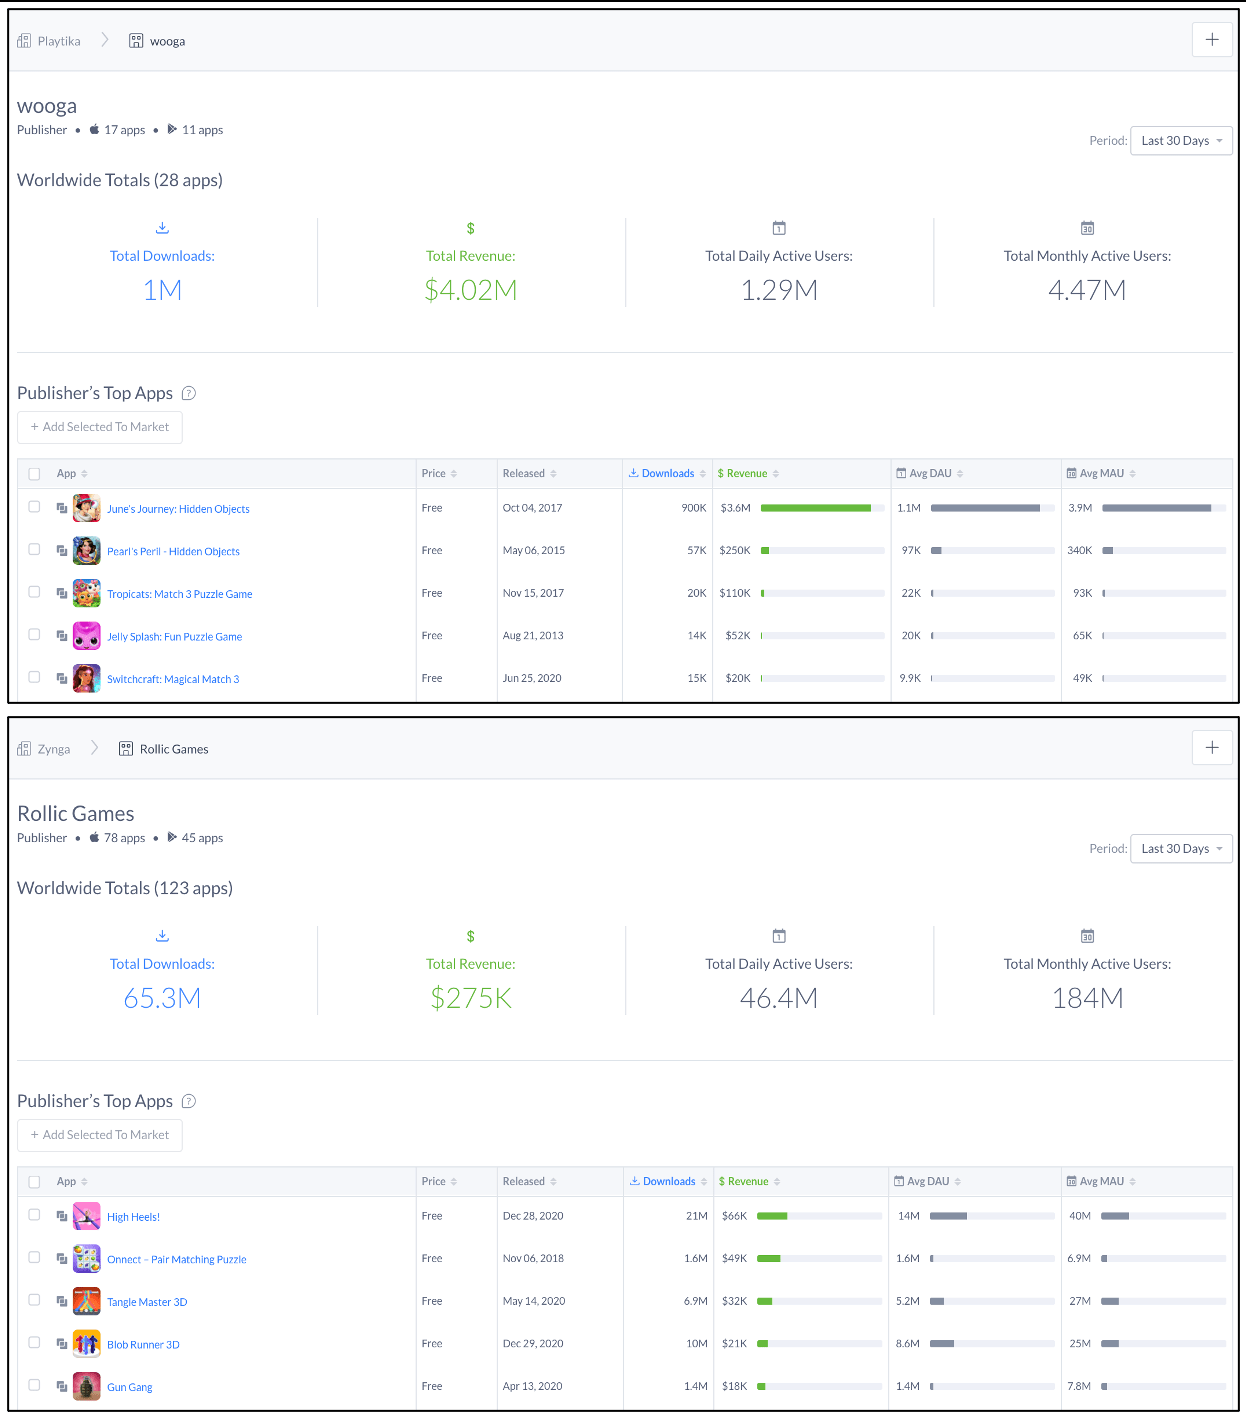This screenshot has height=1420, width=1246.
Task: Click unified-app icon beside Tropicats
Action: [62, 593]
